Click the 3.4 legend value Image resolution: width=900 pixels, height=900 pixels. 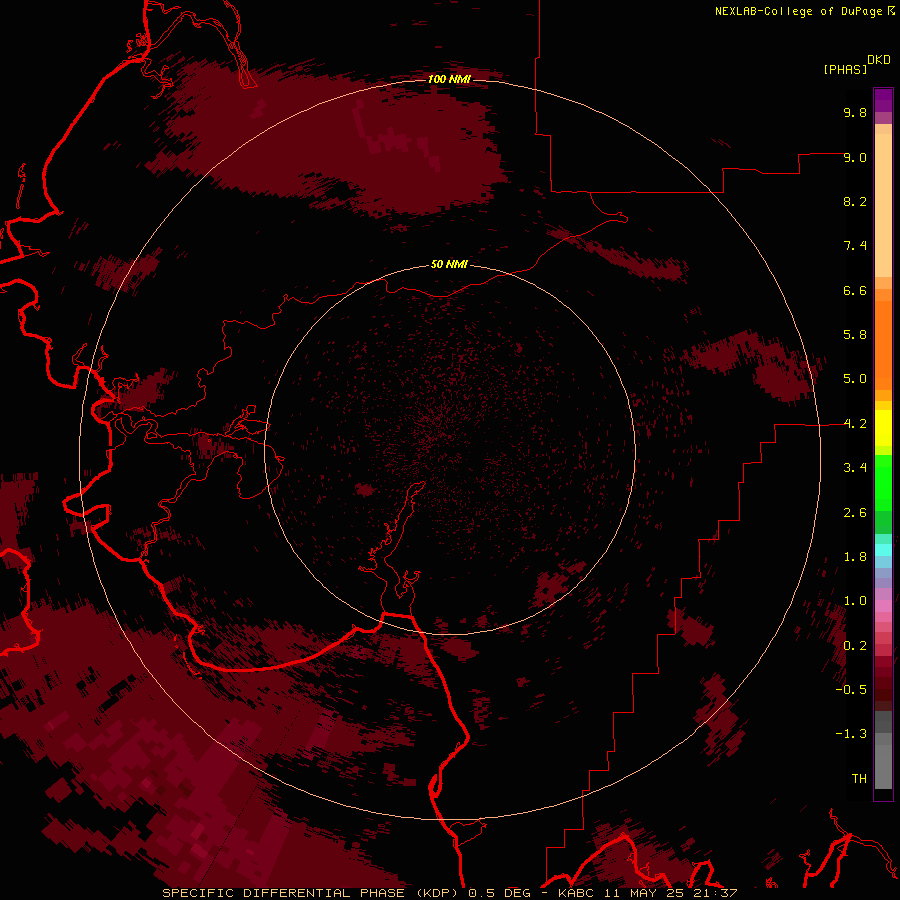click(855, 468)
